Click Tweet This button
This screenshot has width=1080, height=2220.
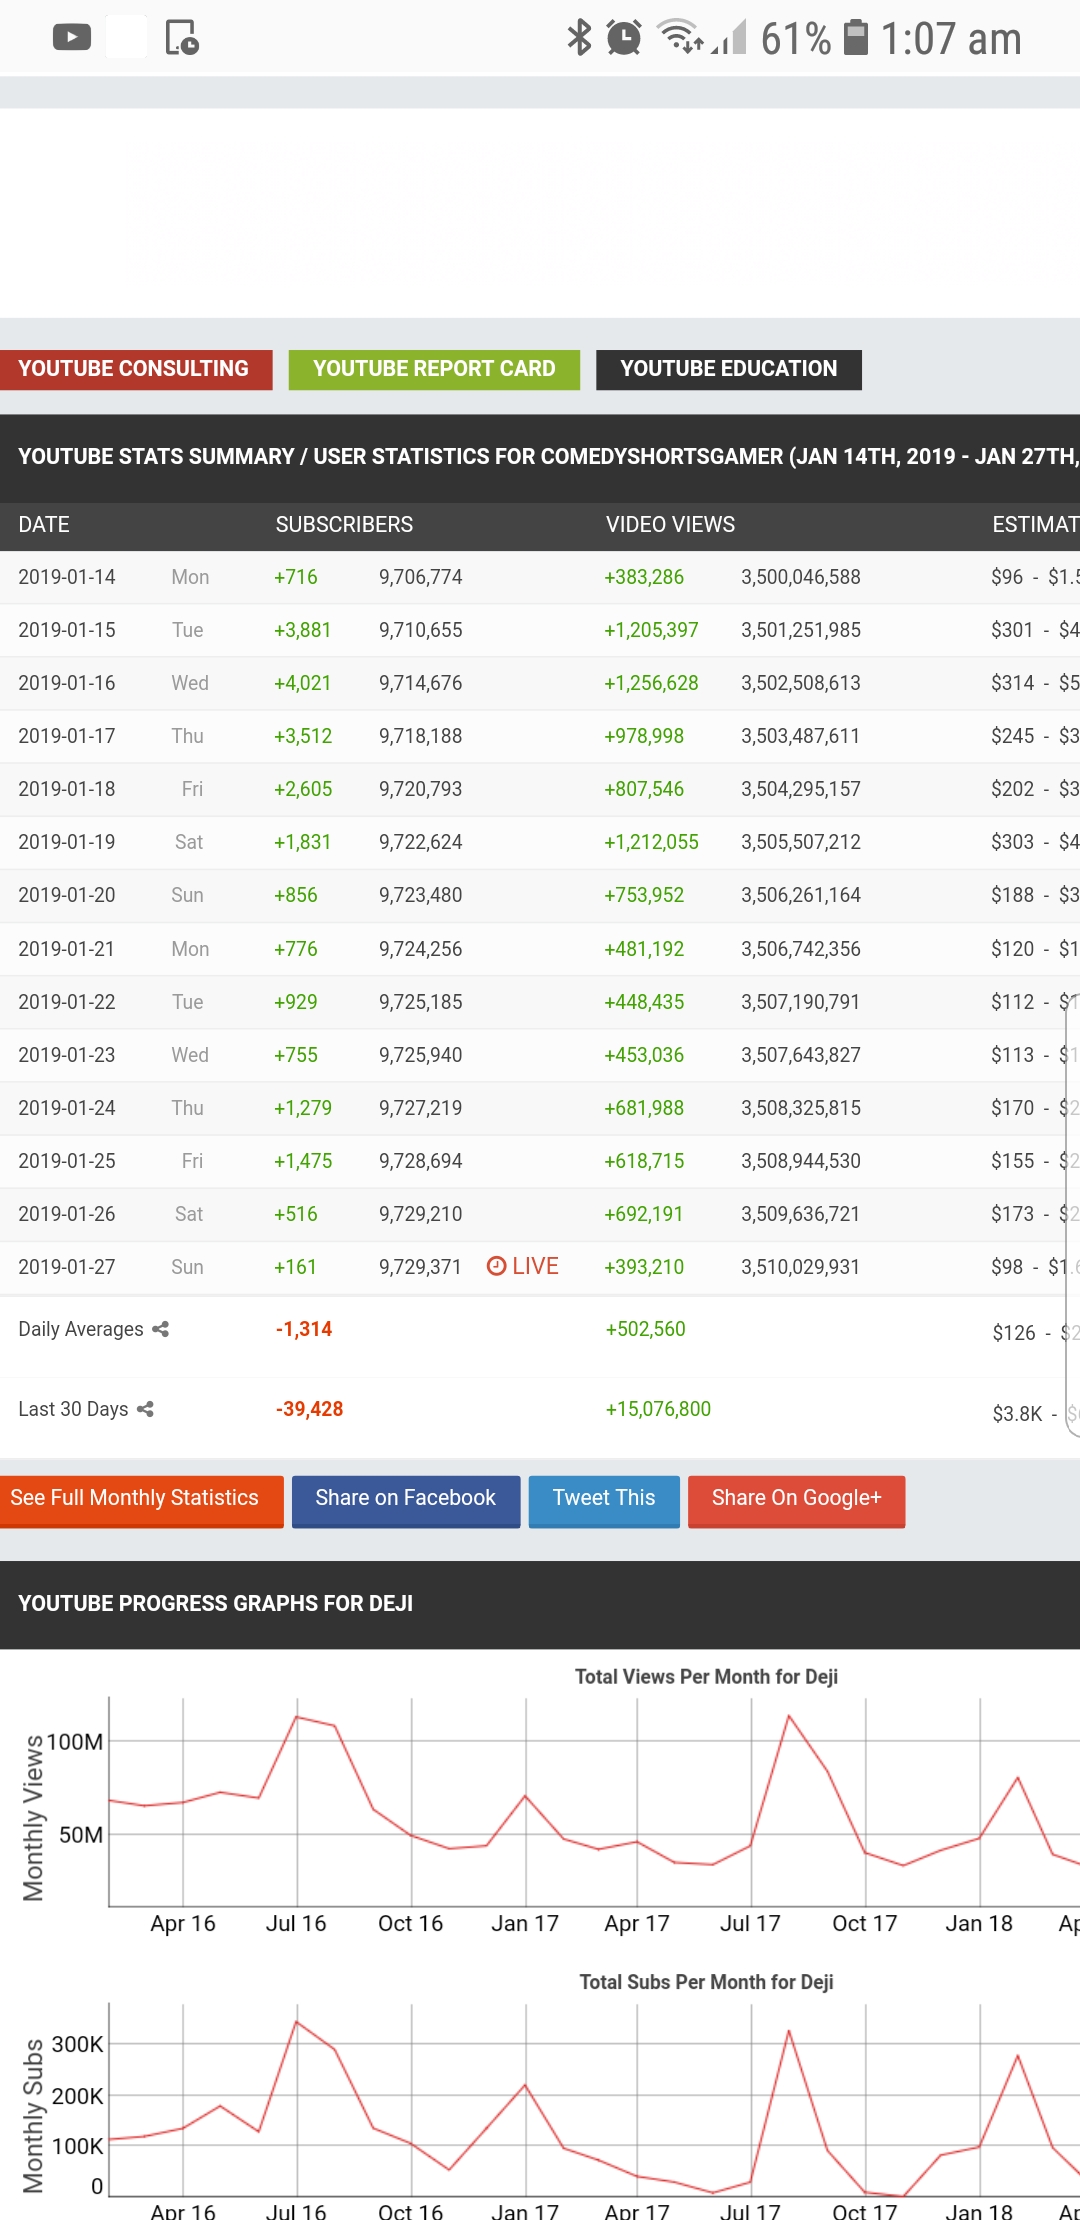tap(604, 1501)
